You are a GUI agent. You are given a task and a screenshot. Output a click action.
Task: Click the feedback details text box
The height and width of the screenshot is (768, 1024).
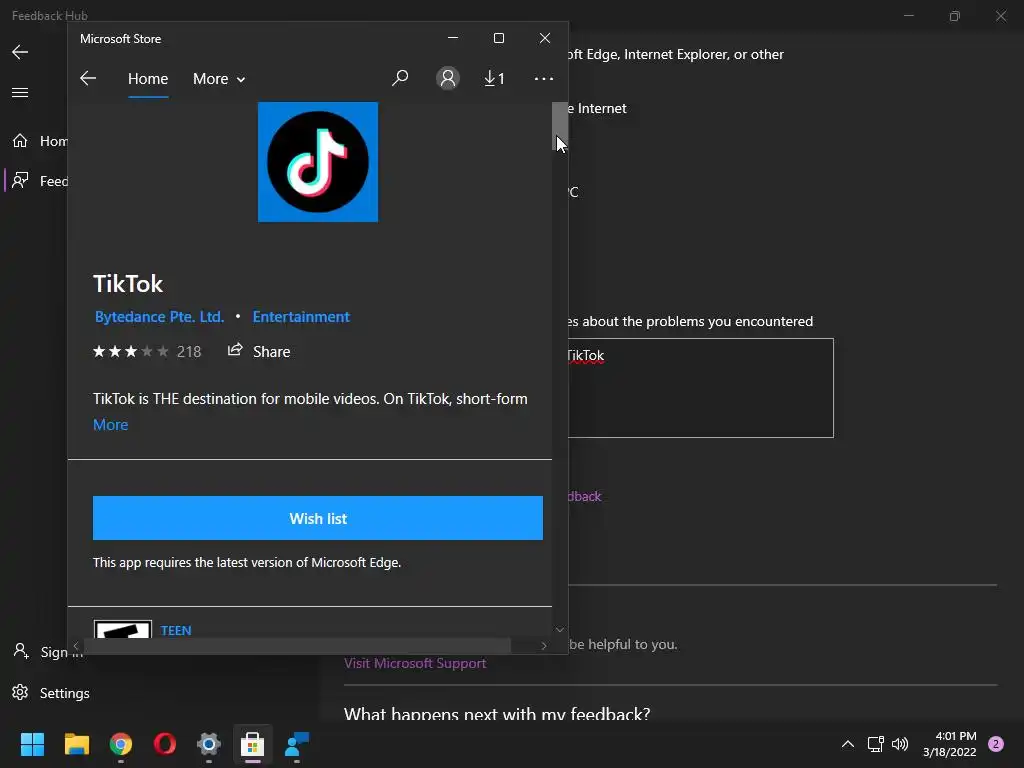tap(701, 388)
